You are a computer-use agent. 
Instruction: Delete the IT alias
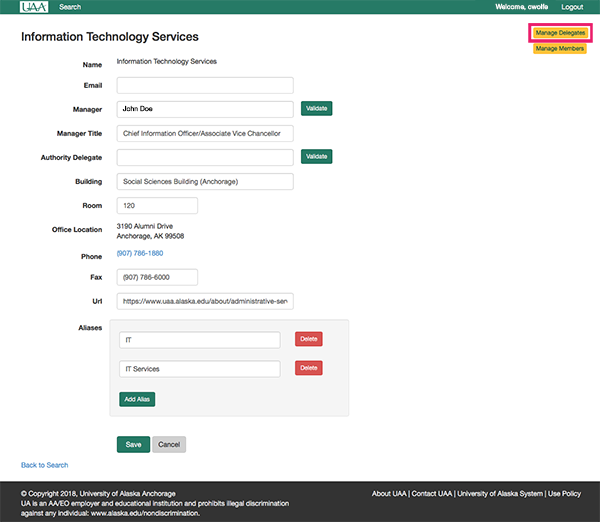click(x=309, y=340)
